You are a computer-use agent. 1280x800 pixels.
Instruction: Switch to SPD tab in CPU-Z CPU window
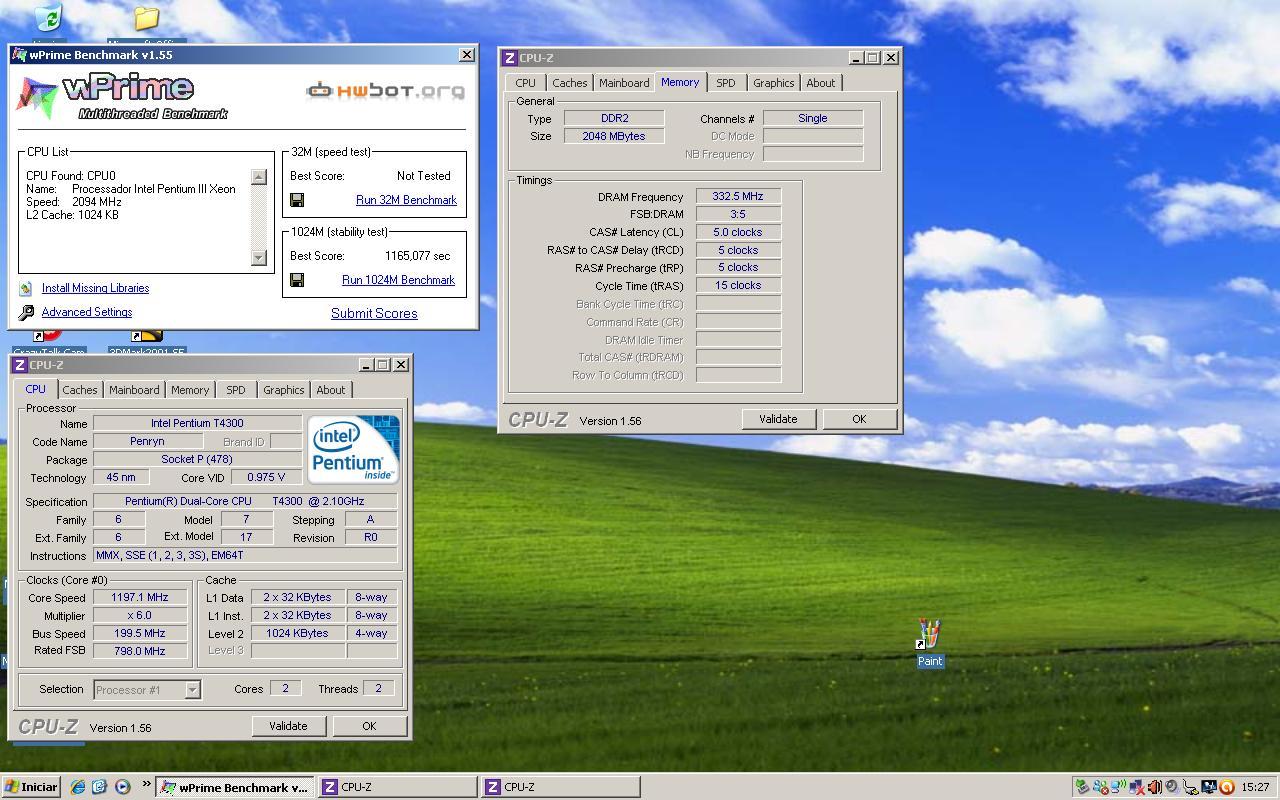click(235, 390)
